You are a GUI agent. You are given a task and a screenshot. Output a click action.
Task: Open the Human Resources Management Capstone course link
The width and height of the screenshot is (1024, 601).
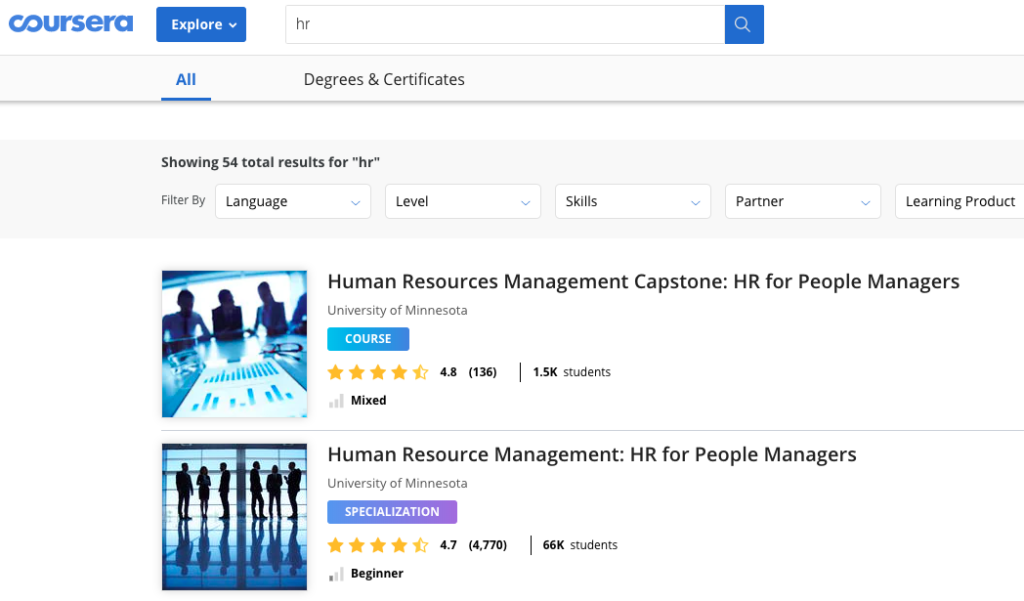643,281
